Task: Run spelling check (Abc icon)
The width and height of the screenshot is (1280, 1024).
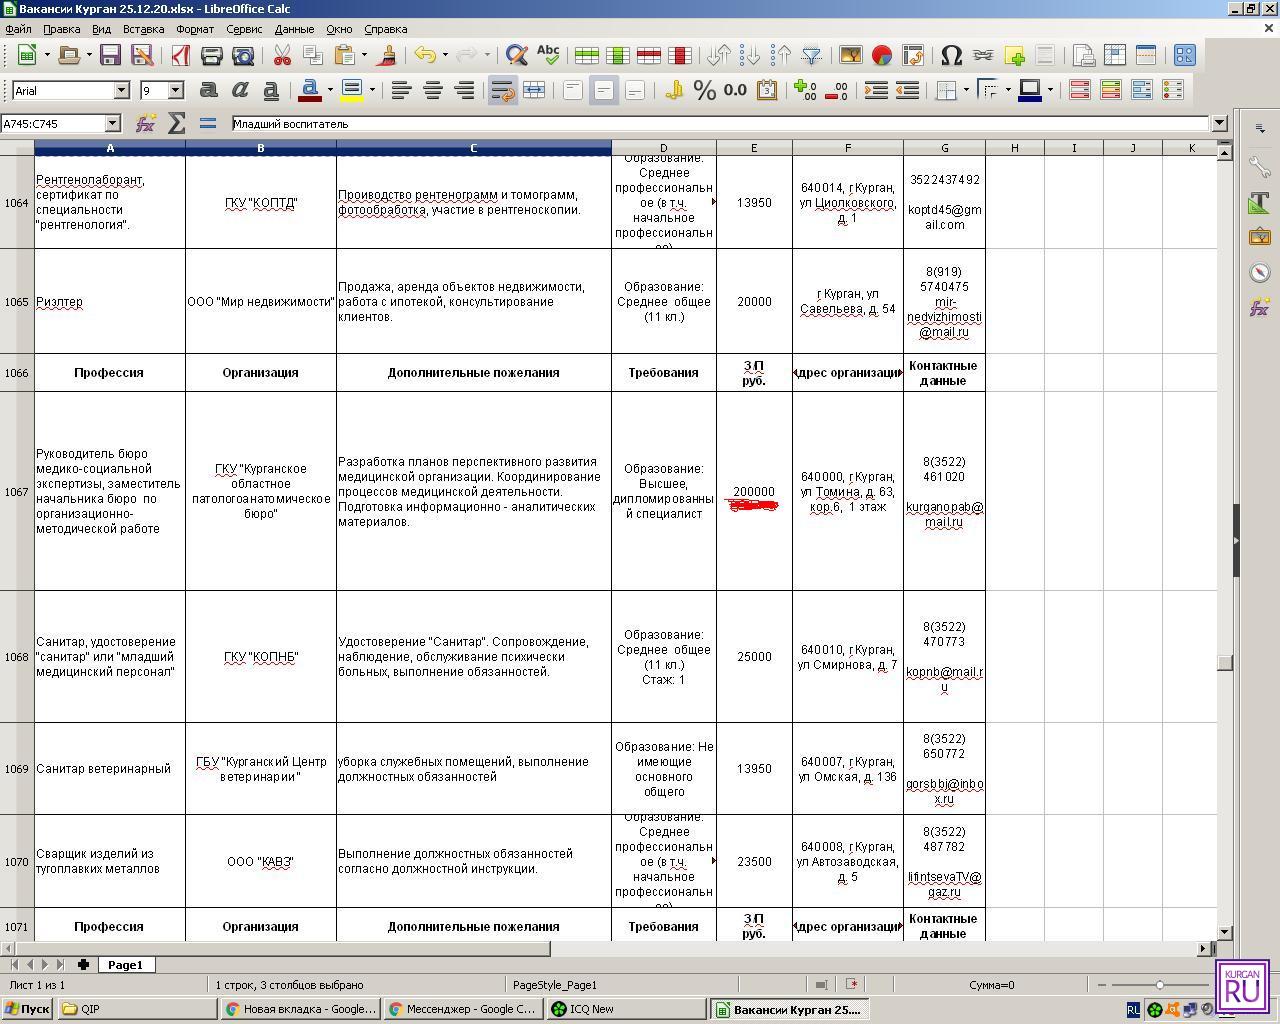Action: pos(548,55)
